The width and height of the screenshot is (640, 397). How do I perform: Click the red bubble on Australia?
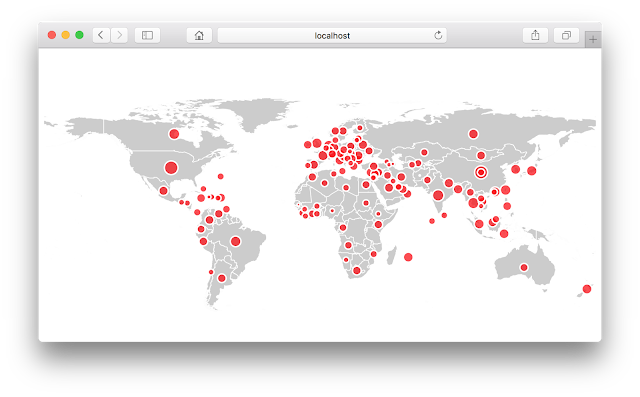point(524,268)
